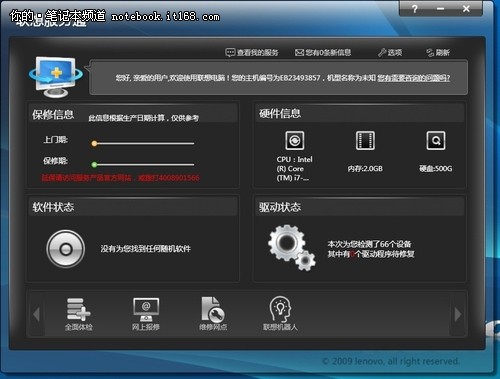Click the memory 内存 hardware icon

pos(365,140)
